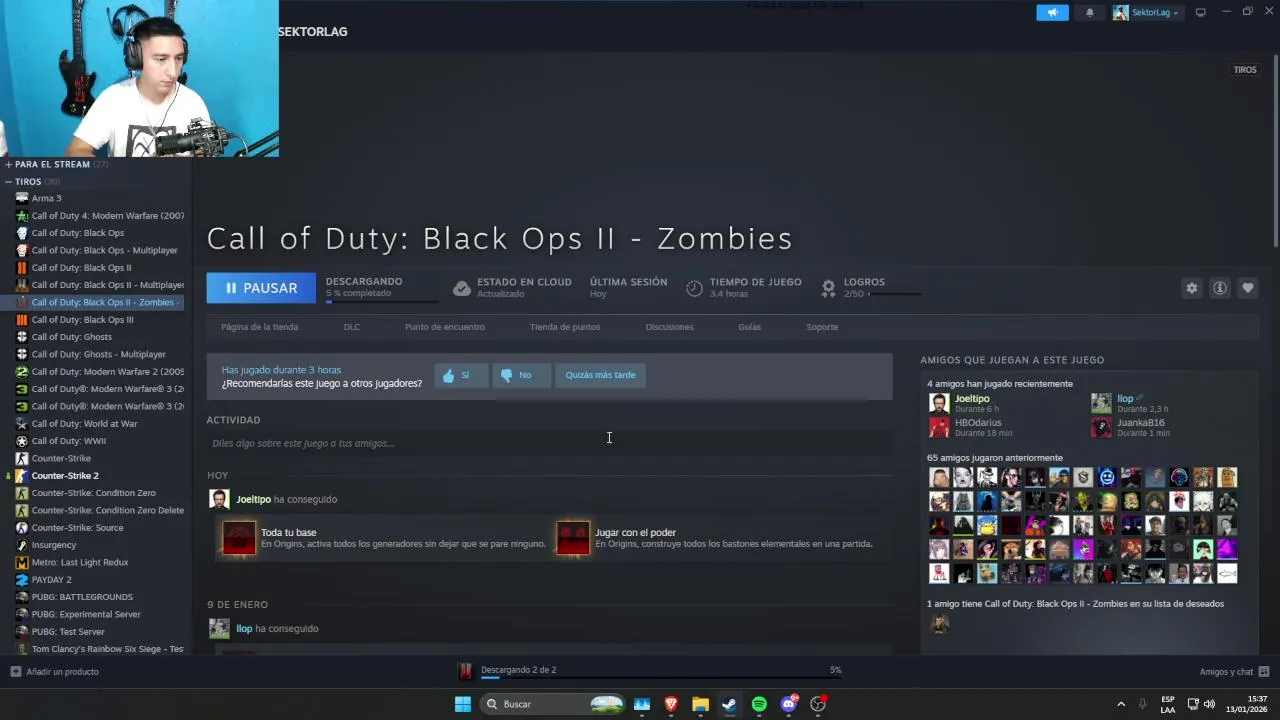Click the page vertical scrollbar
The height and width of the screenshot is (720, 1280).
point(1275,150)
